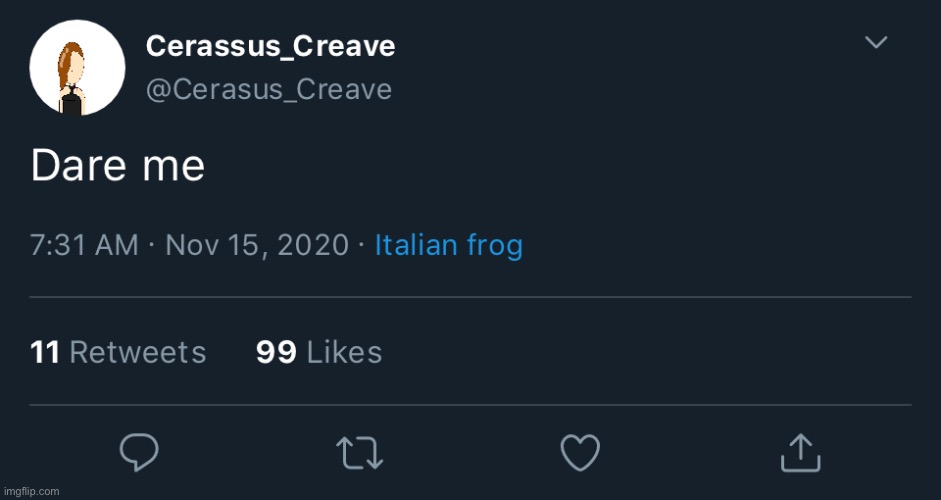941x500 pixels.
Task: Click the retweet count number 11
Action: point(45,352)
